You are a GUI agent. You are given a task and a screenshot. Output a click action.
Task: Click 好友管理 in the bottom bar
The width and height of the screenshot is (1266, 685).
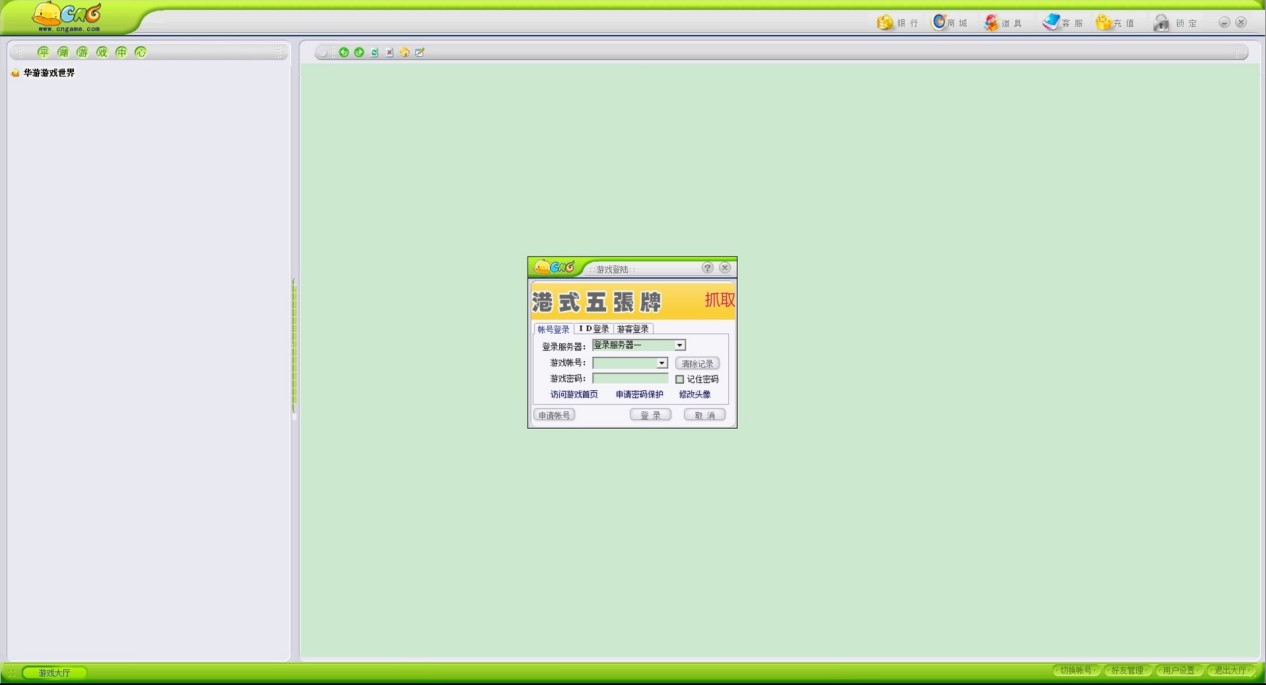pos(1127,671)
